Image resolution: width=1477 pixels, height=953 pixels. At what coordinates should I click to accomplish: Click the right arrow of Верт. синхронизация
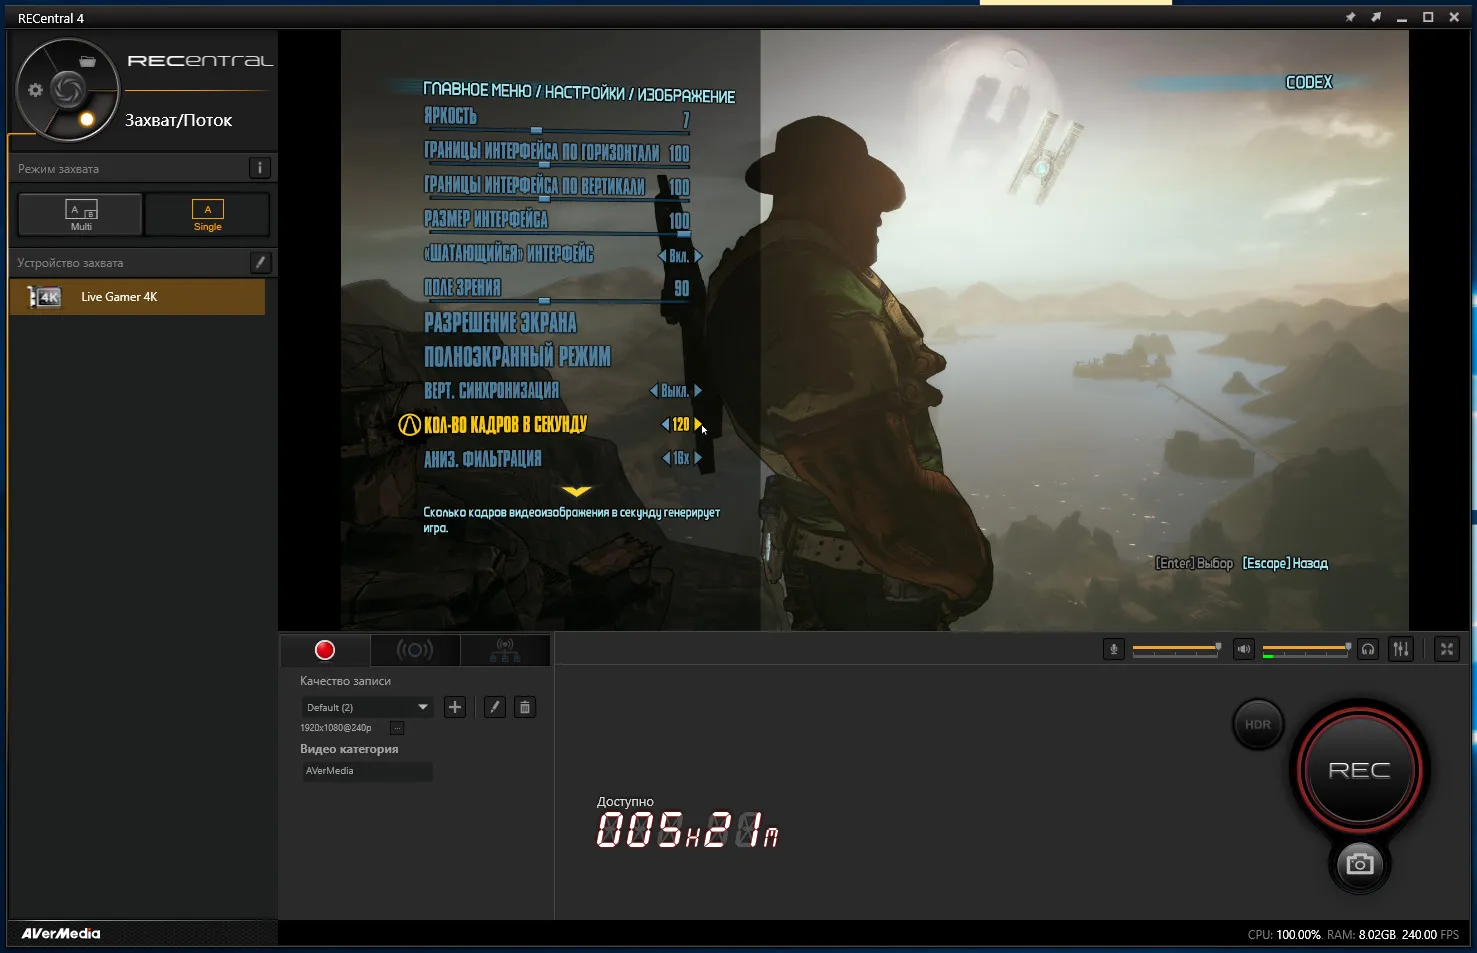(698, 390)
